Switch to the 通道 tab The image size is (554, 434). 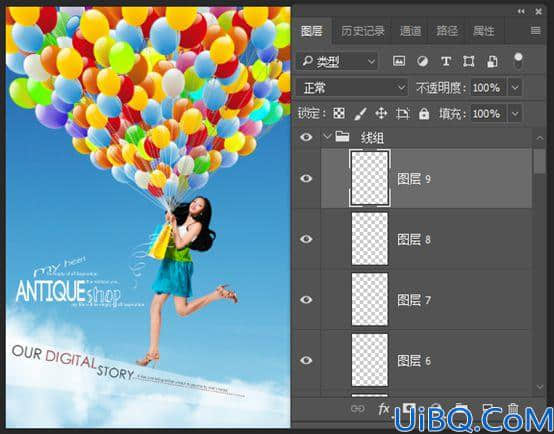(x=410, y=31)
